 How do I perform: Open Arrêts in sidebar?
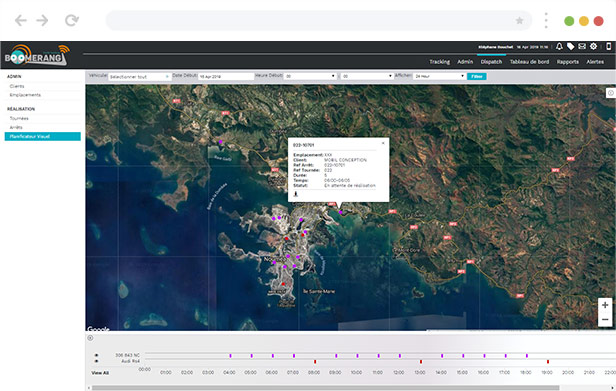pyautogui.click(x=16, y=127)
